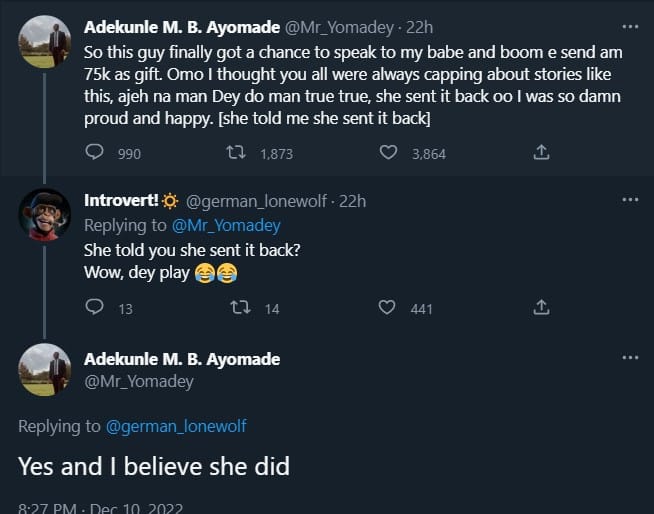
Task: Open Adekunle's avatar on the top tweet
Action: (45, 42)
